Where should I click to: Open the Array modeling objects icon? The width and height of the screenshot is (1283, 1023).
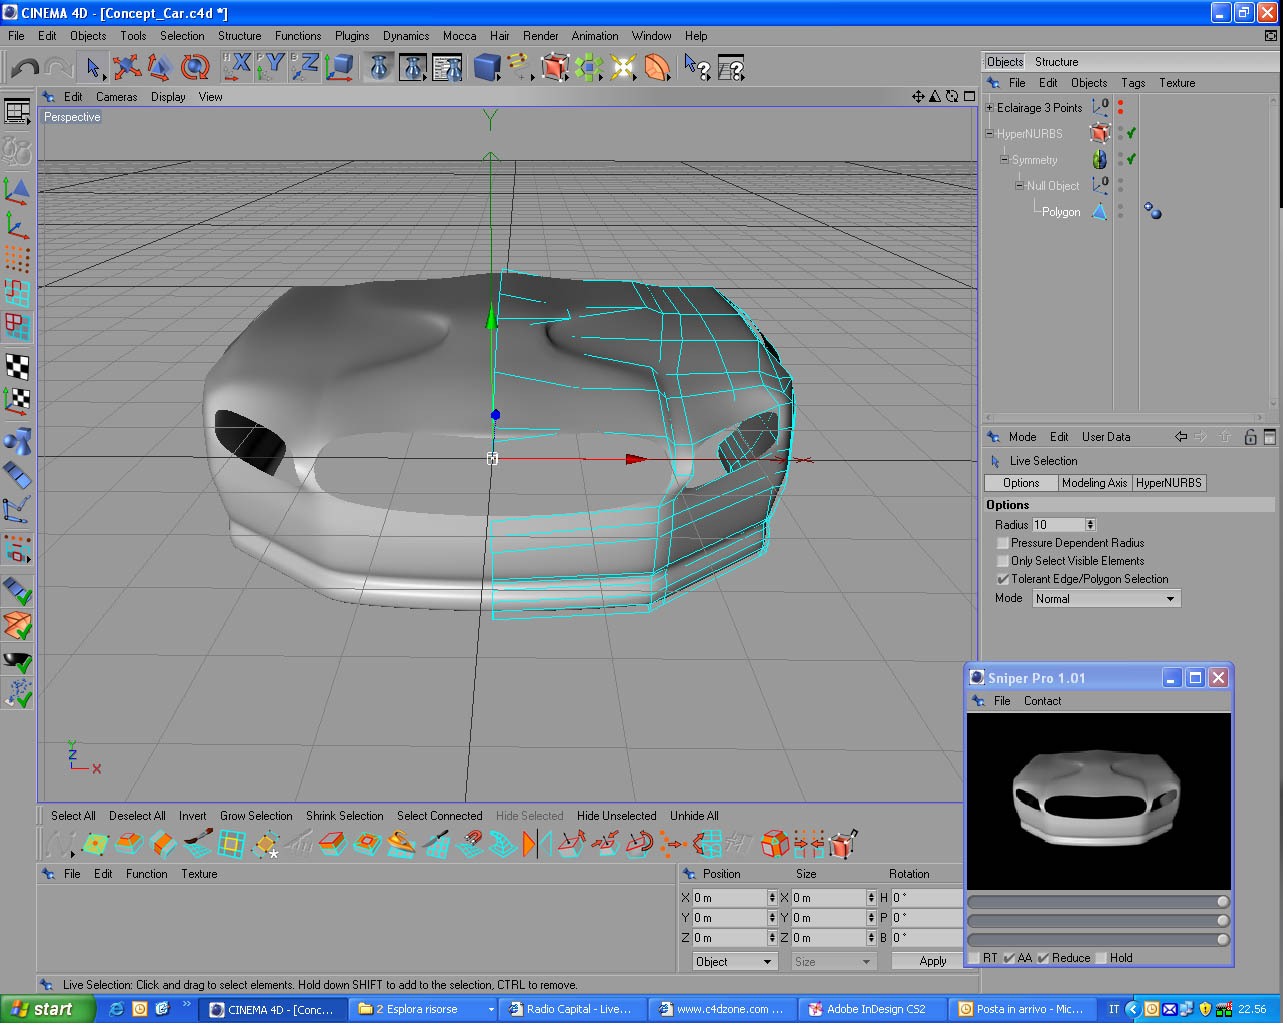[589, 68]
